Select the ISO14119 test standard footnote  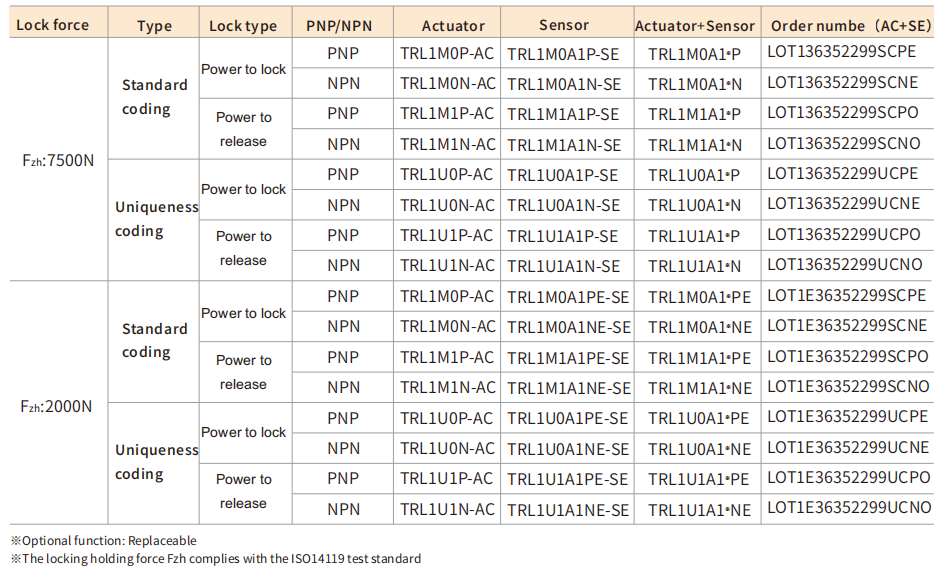(215, 559)
